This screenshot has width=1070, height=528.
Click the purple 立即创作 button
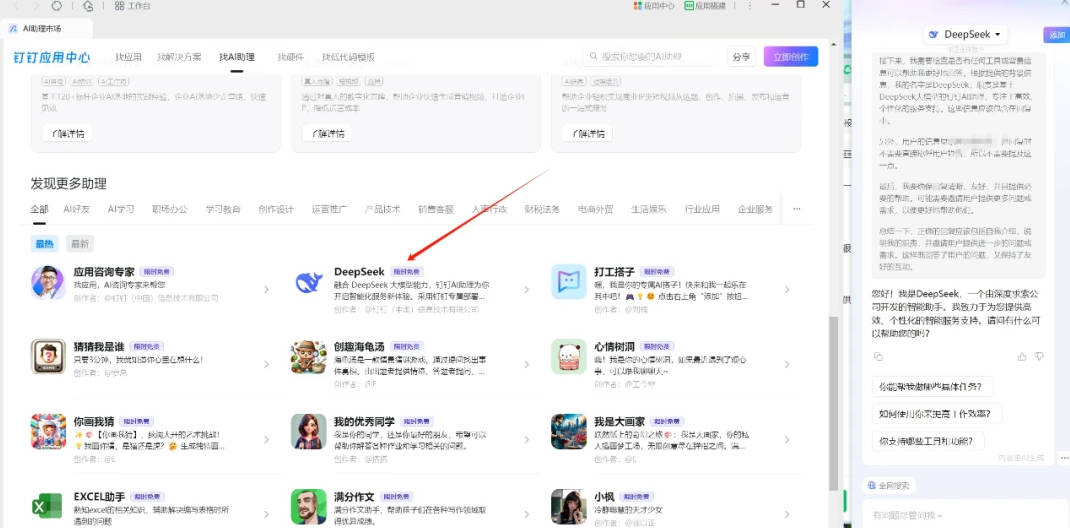(791, 57)
